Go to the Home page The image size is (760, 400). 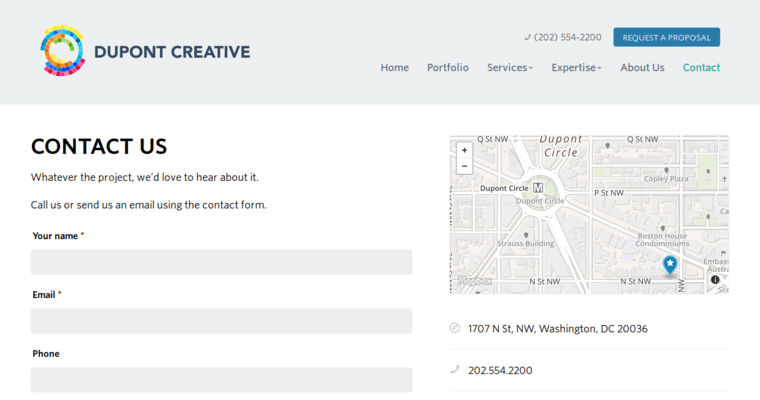pos(394,68)
